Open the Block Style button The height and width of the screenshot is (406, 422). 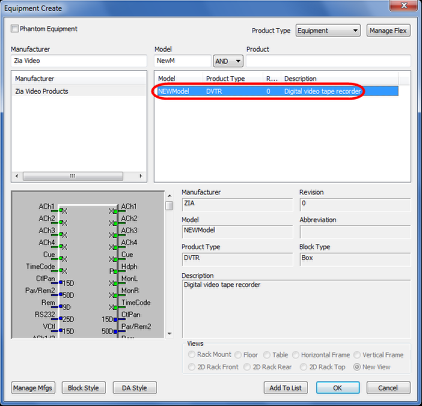pyautogui.click(x=84, y=388)
